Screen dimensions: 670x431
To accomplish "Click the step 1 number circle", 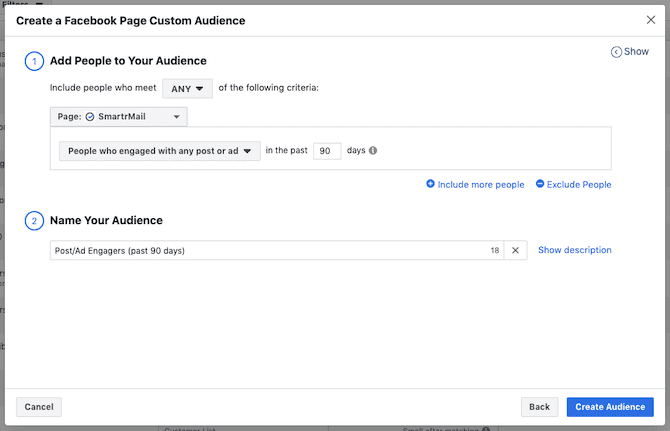I will point(34,61).
